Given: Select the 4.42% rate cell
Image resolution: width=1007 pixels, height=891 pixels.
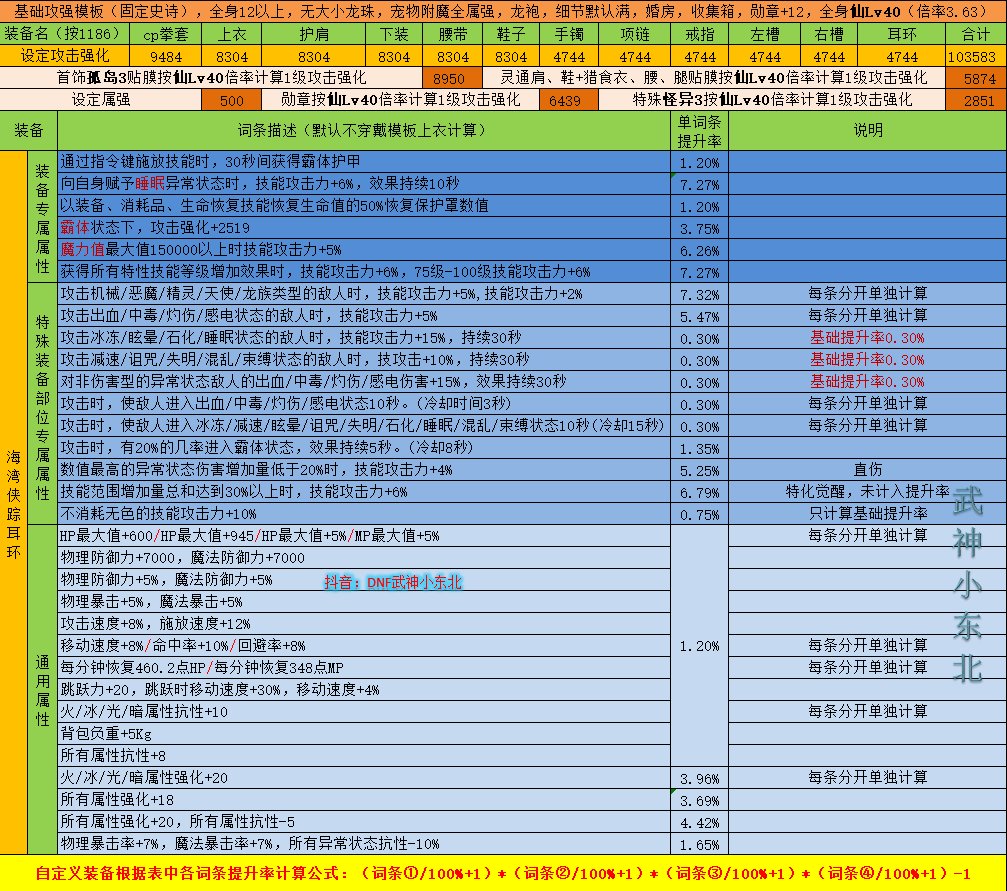Looking at the screenshot, I should click(x=699, y=822).
